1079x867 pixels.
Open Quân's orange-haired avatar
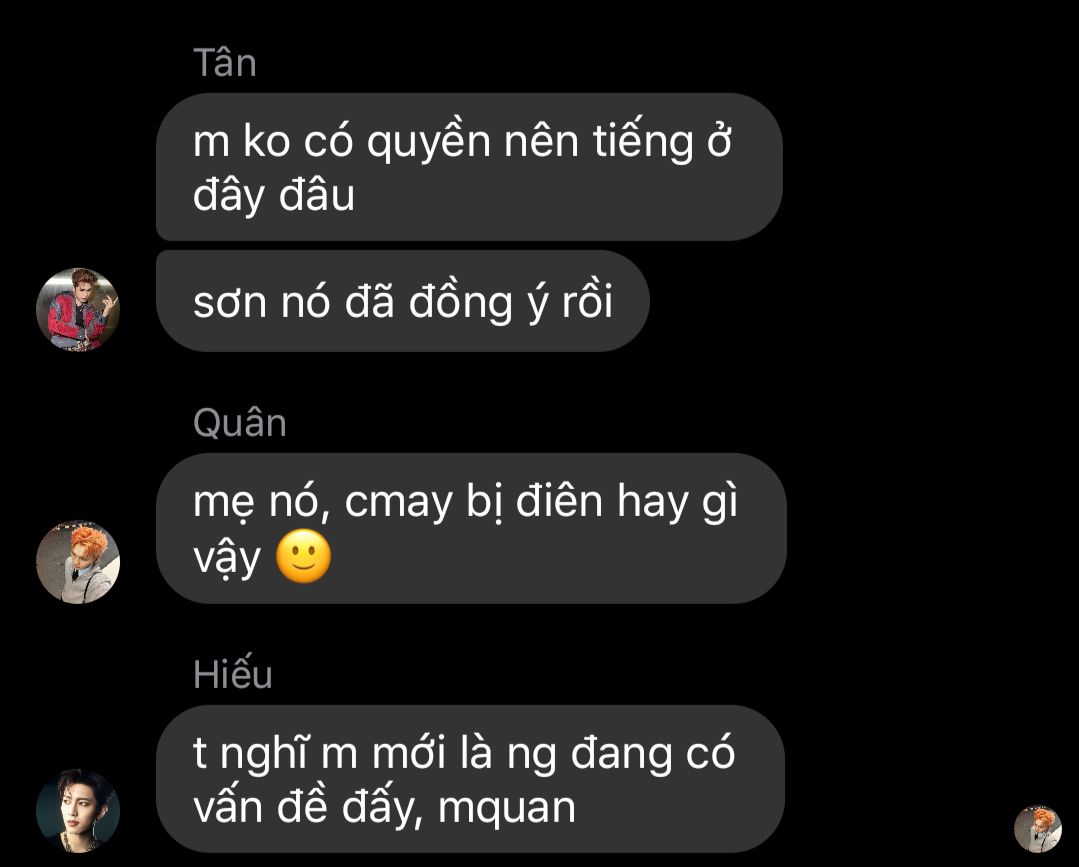coord(78,562)
